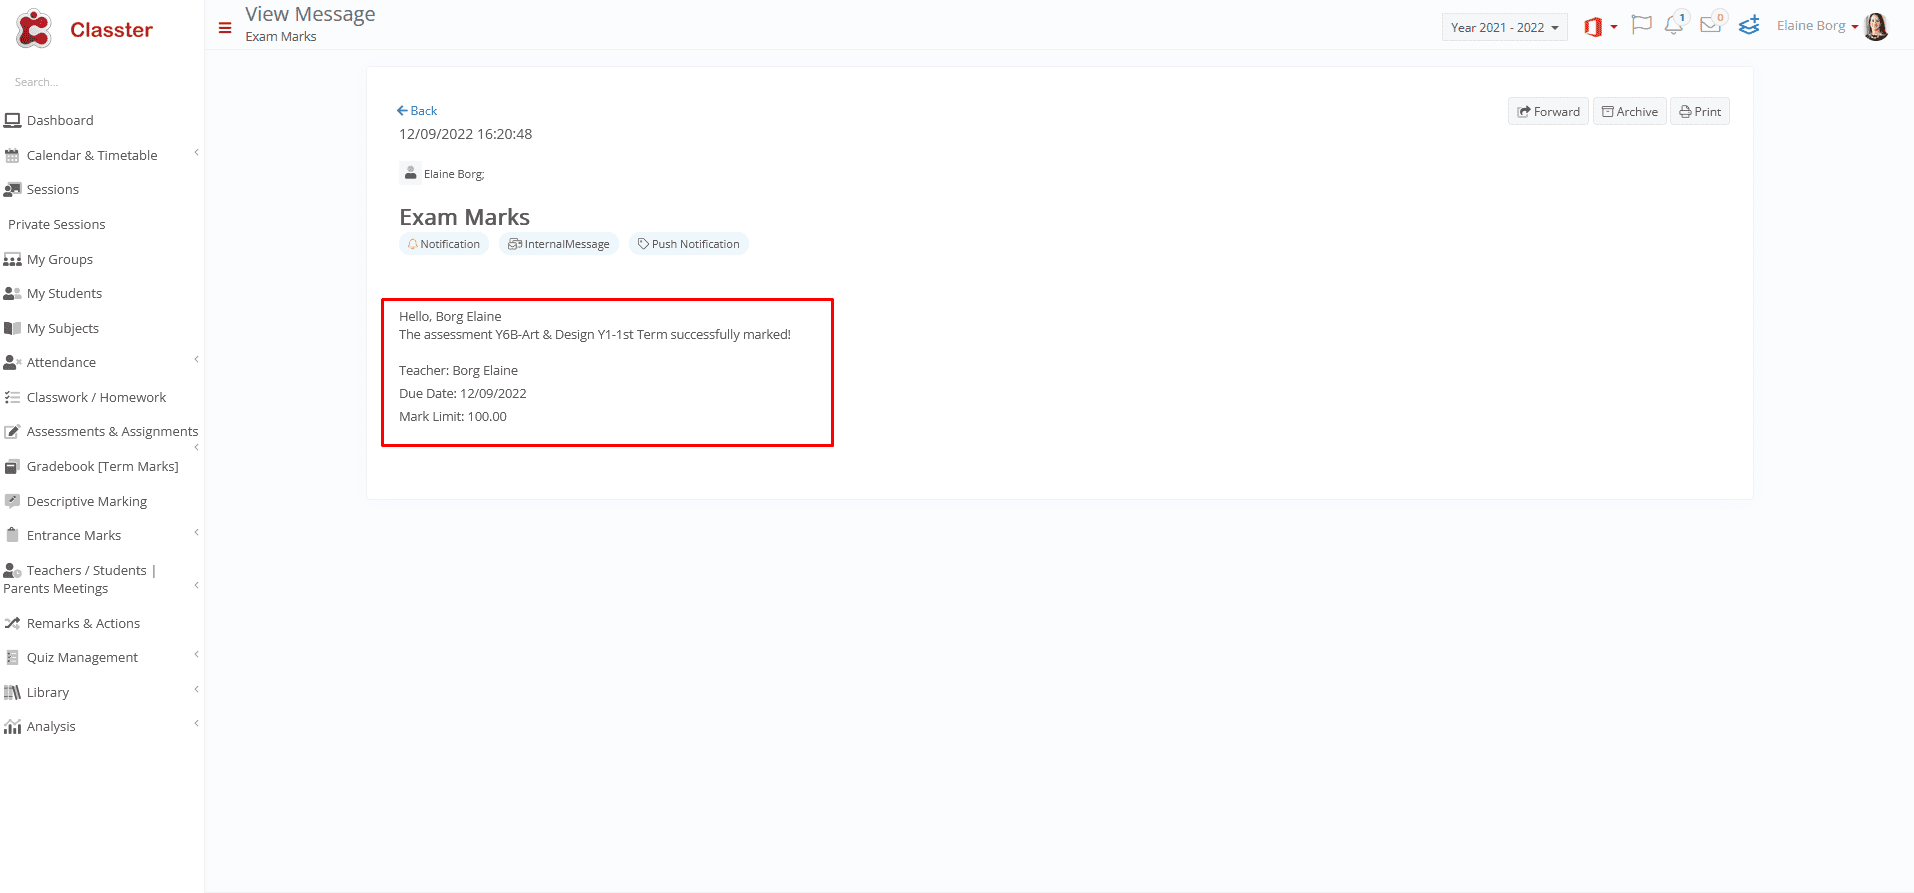Expand the Library submenu chevron
The image size is (1914, 893).
[x=196, y=689]
